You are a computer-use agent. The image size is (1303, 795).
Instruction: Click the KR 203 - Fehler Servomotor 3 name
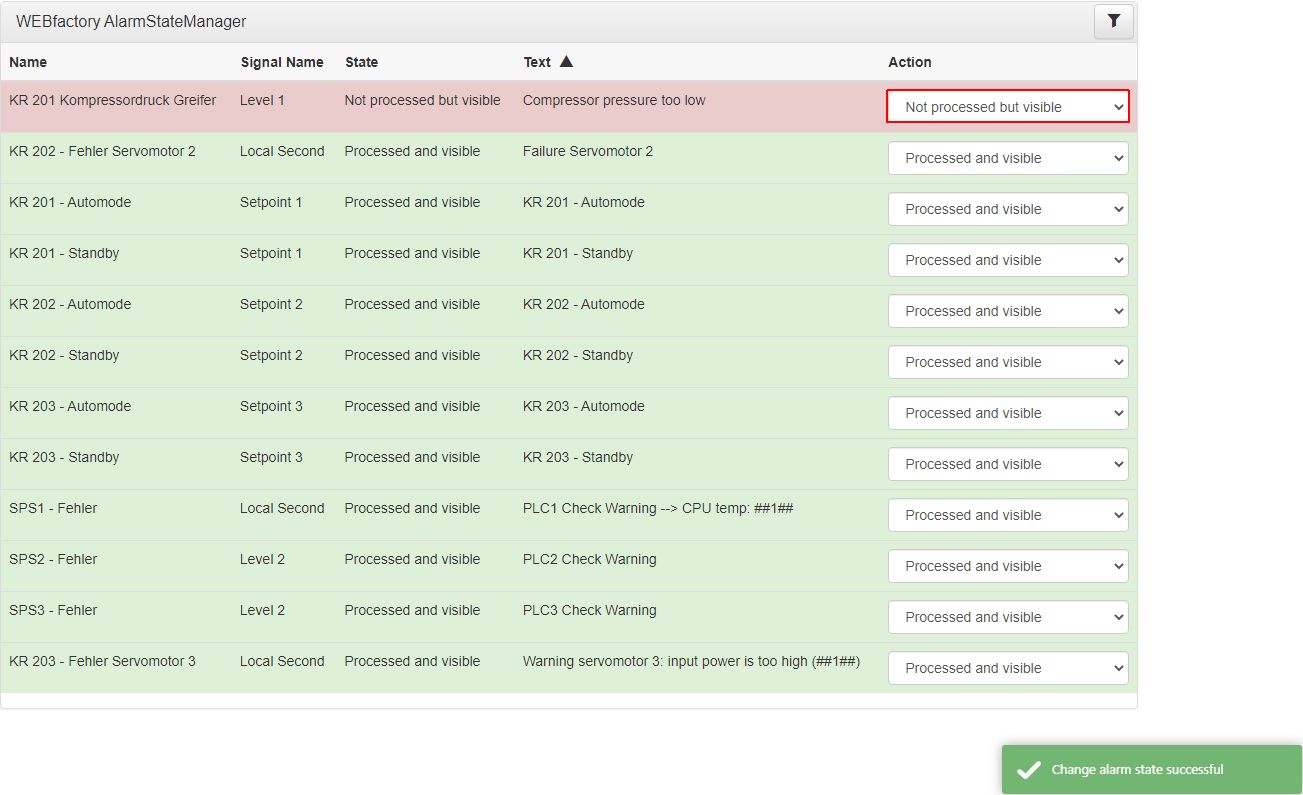point(103,661)
